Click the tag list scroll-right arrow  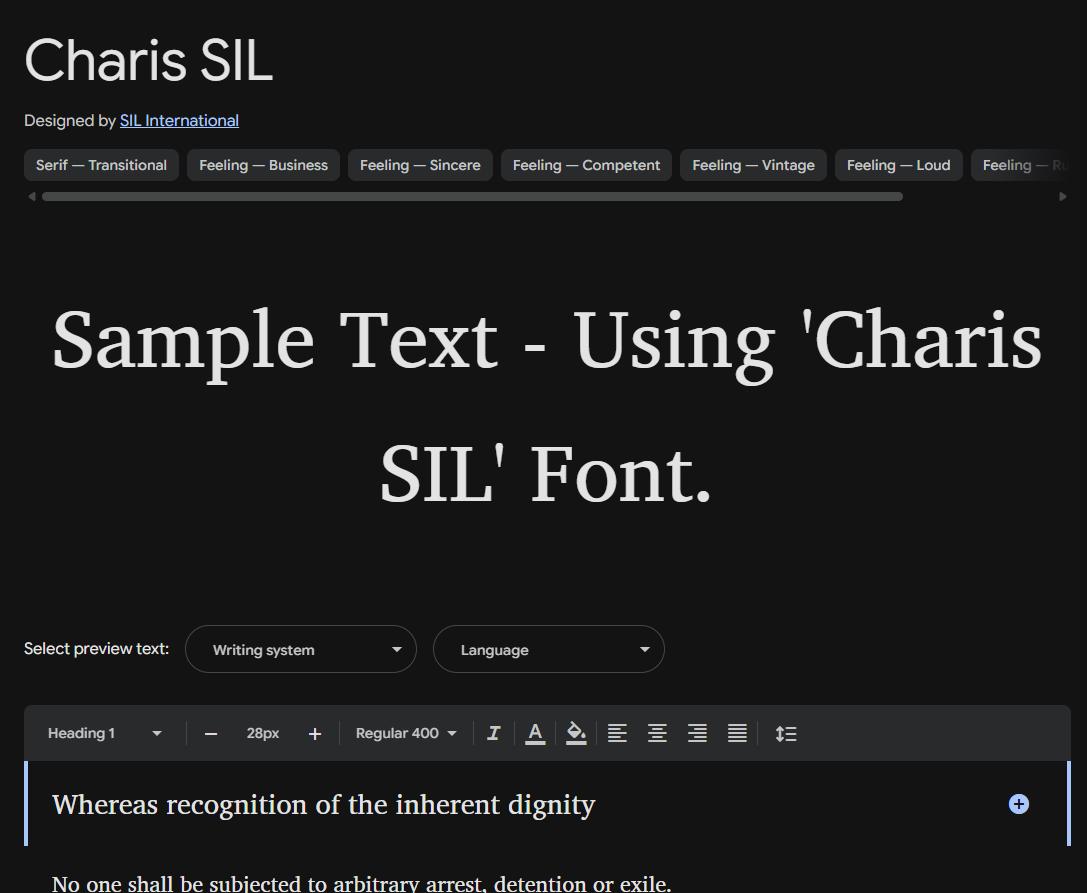(x=1063, y=197)
